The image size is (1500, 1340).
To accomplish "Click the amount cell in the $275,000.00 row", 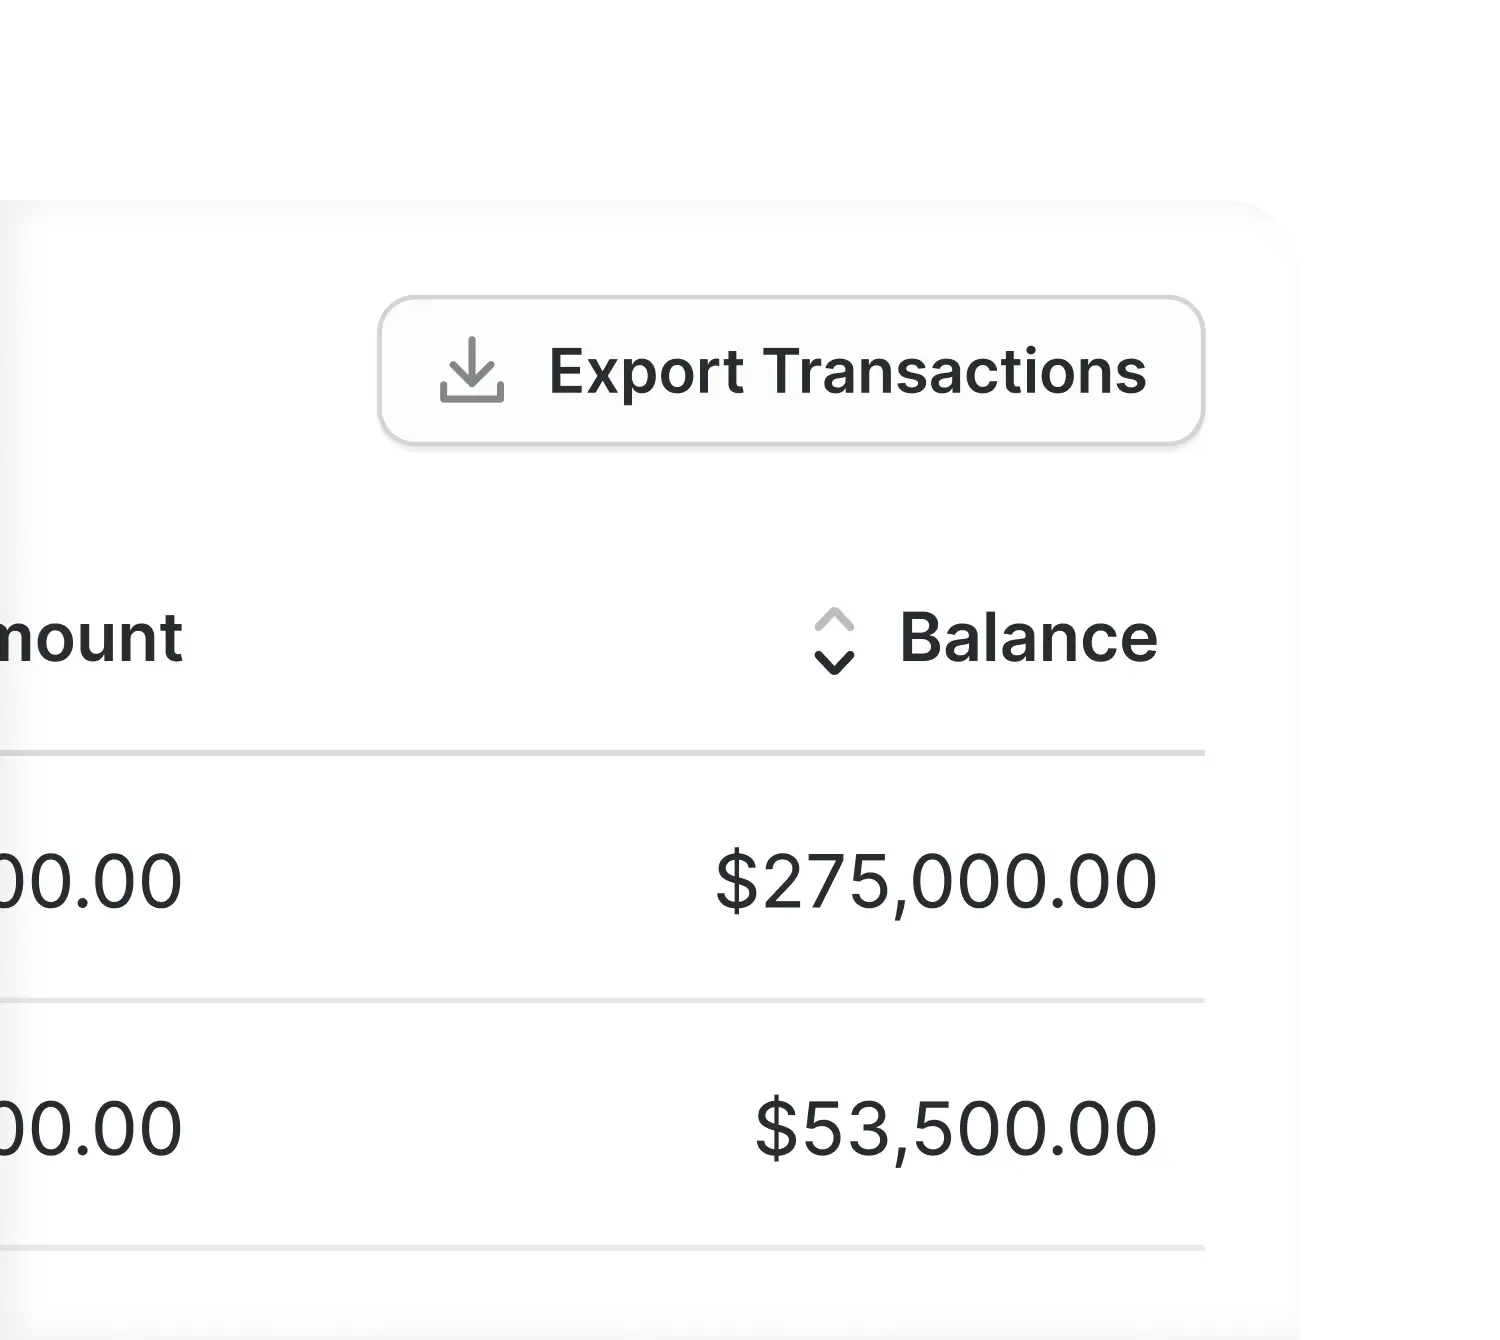I will pyautogui.click(x=90, y=882).
